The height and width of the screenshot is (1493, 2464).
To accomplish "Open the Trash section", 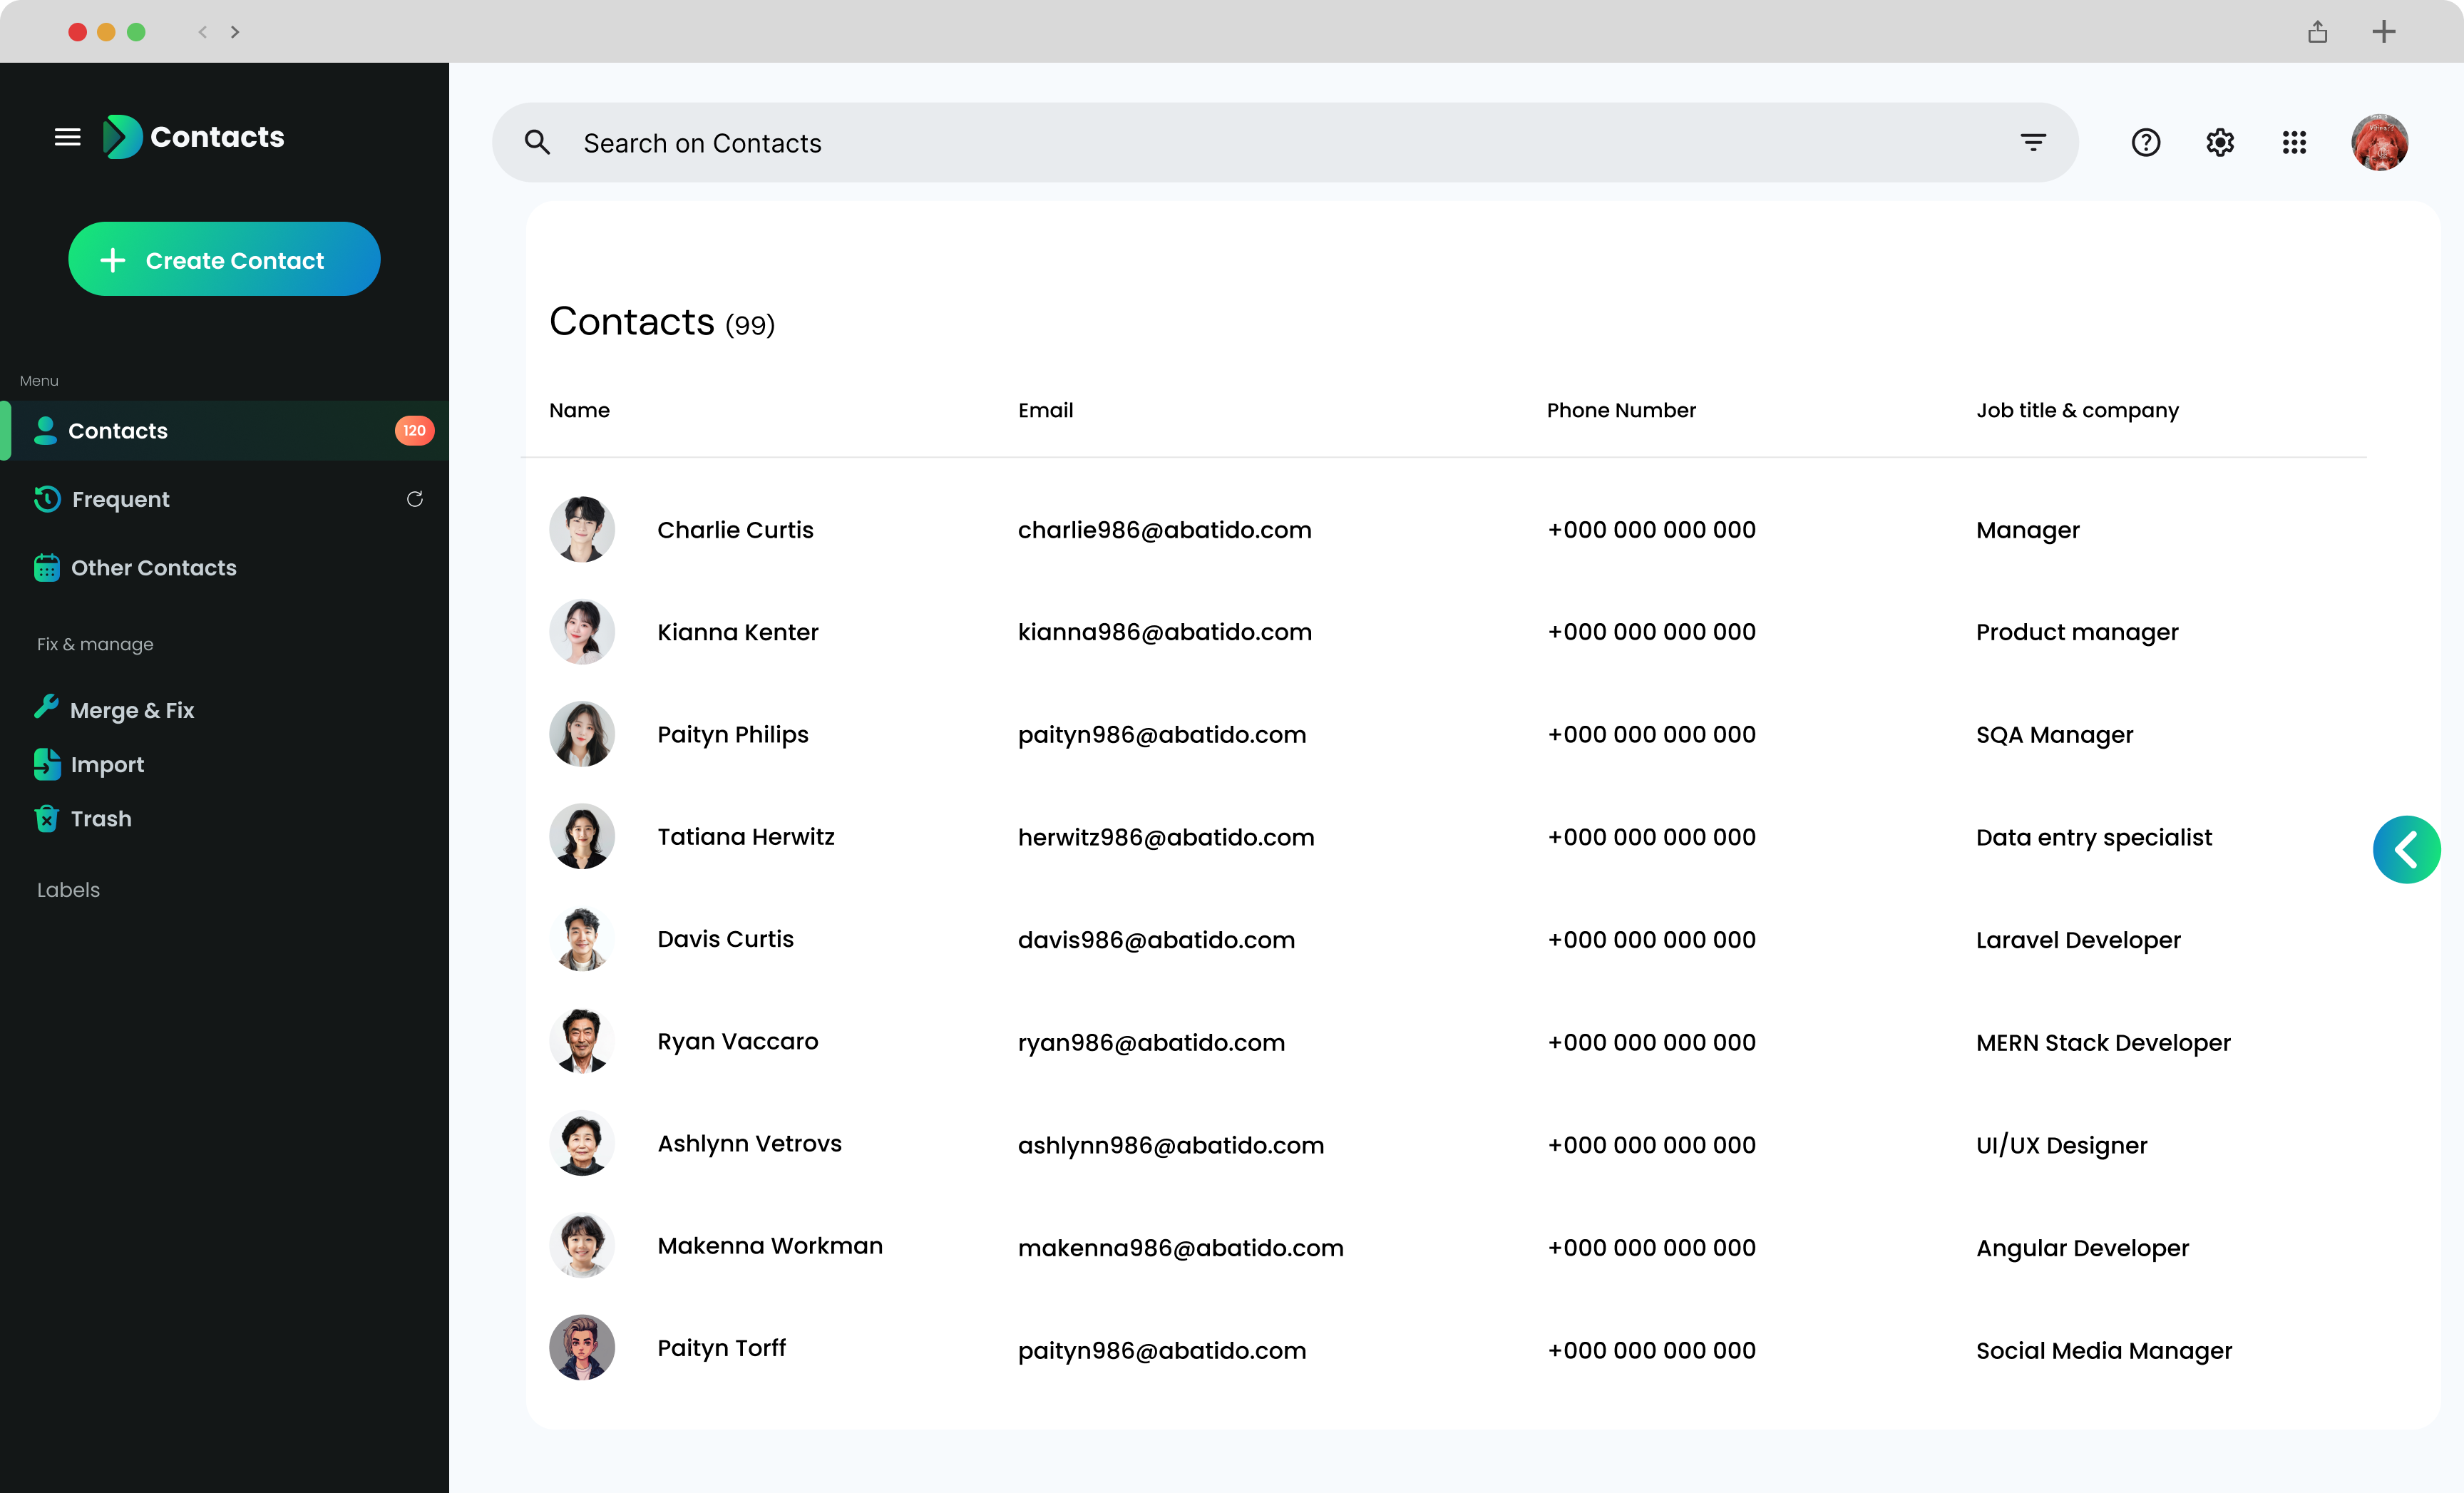I will click(100, 818).
